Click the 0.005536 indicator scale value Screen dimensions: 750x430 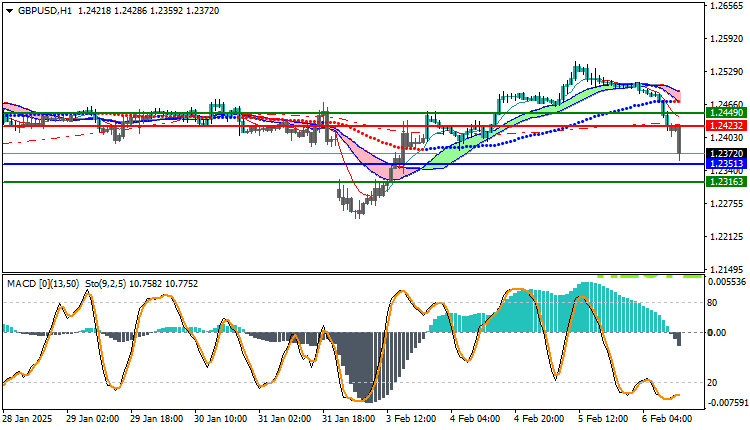727,282
